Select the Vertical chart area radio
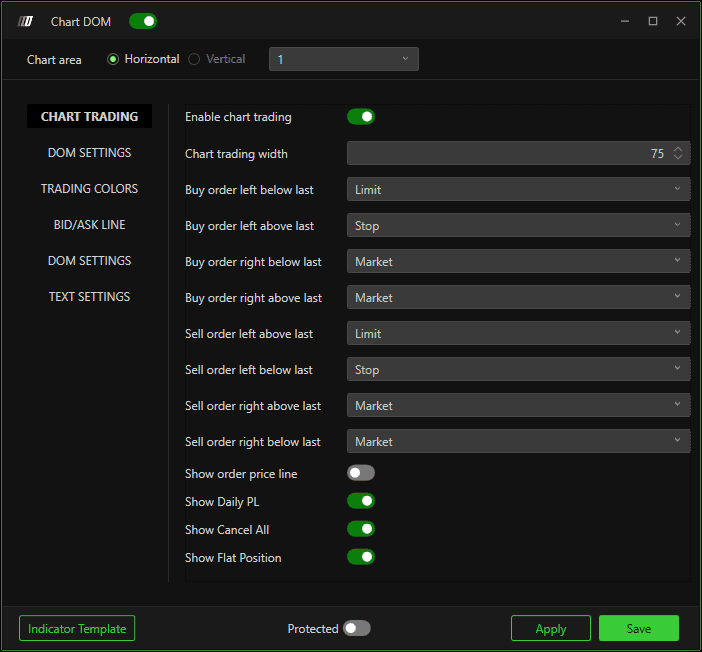Screen dimensions: 702x652 coord(194,59)
